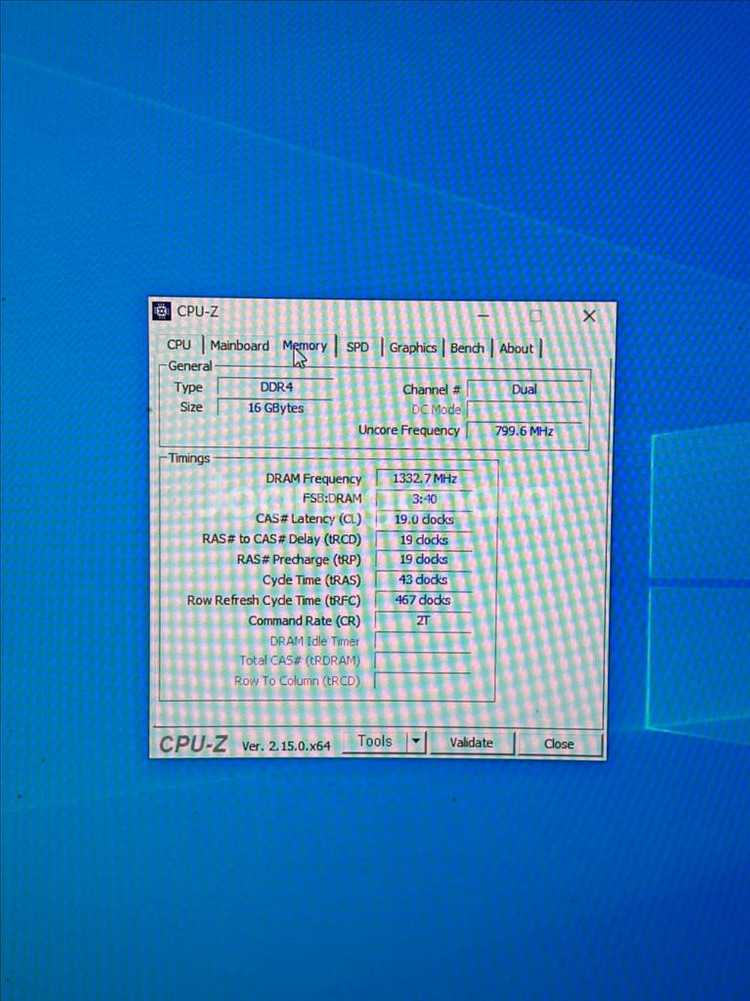Click the DRAM Frequency label

tap(313, 479)
